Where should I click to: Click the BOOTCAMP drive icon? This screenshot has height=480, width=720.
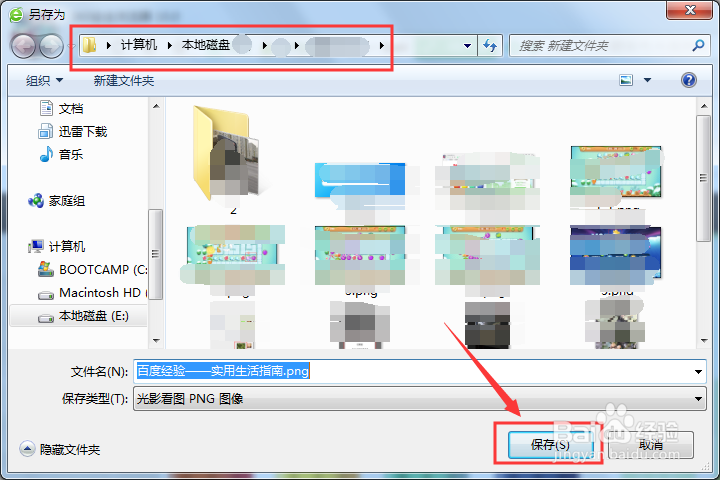point(45,269)
